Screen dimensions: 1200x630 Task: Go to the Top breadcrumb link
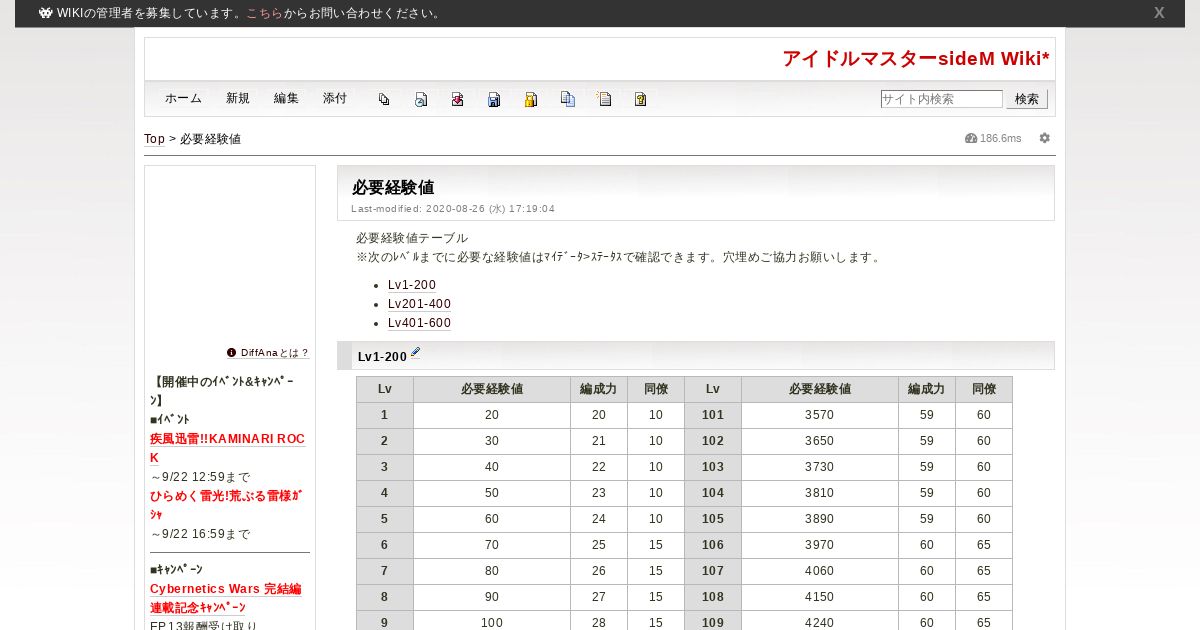154,139
